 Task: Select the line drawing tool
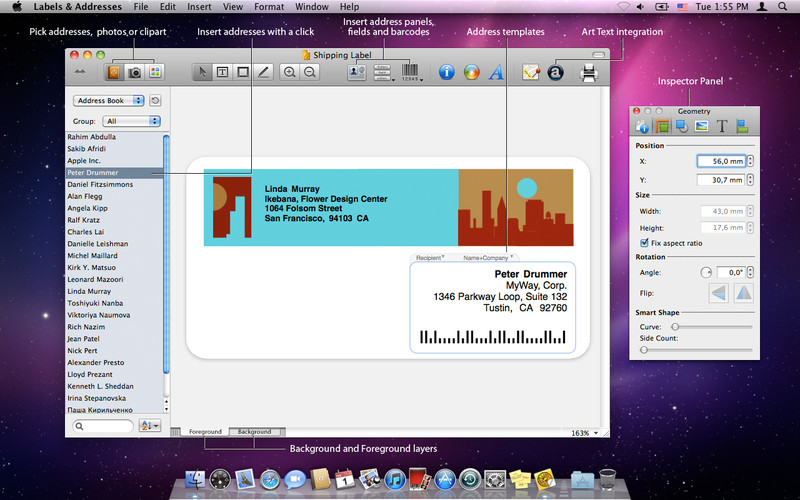pos(263,72)
